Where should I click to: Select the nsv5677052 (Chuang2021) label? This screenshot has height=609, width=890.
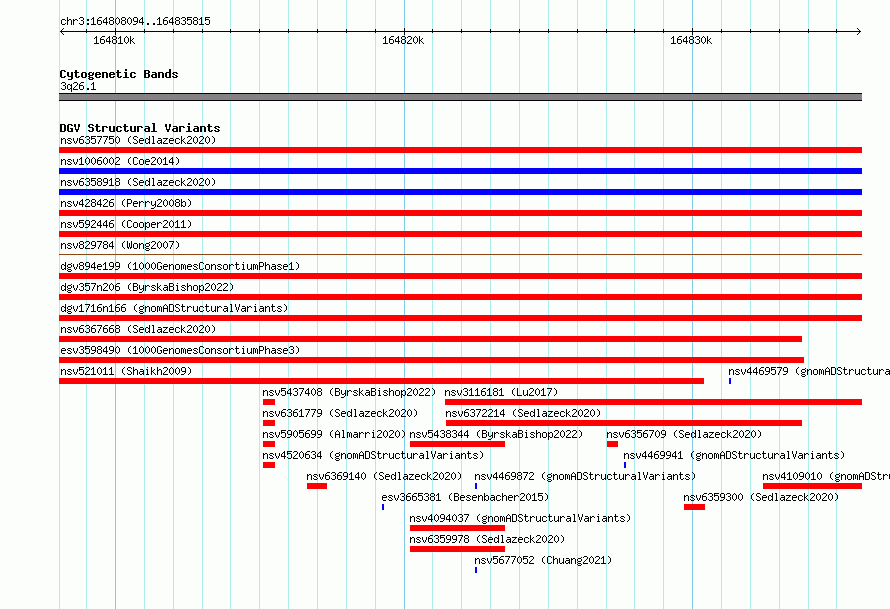pyautogui.click(x=543, y=560)
